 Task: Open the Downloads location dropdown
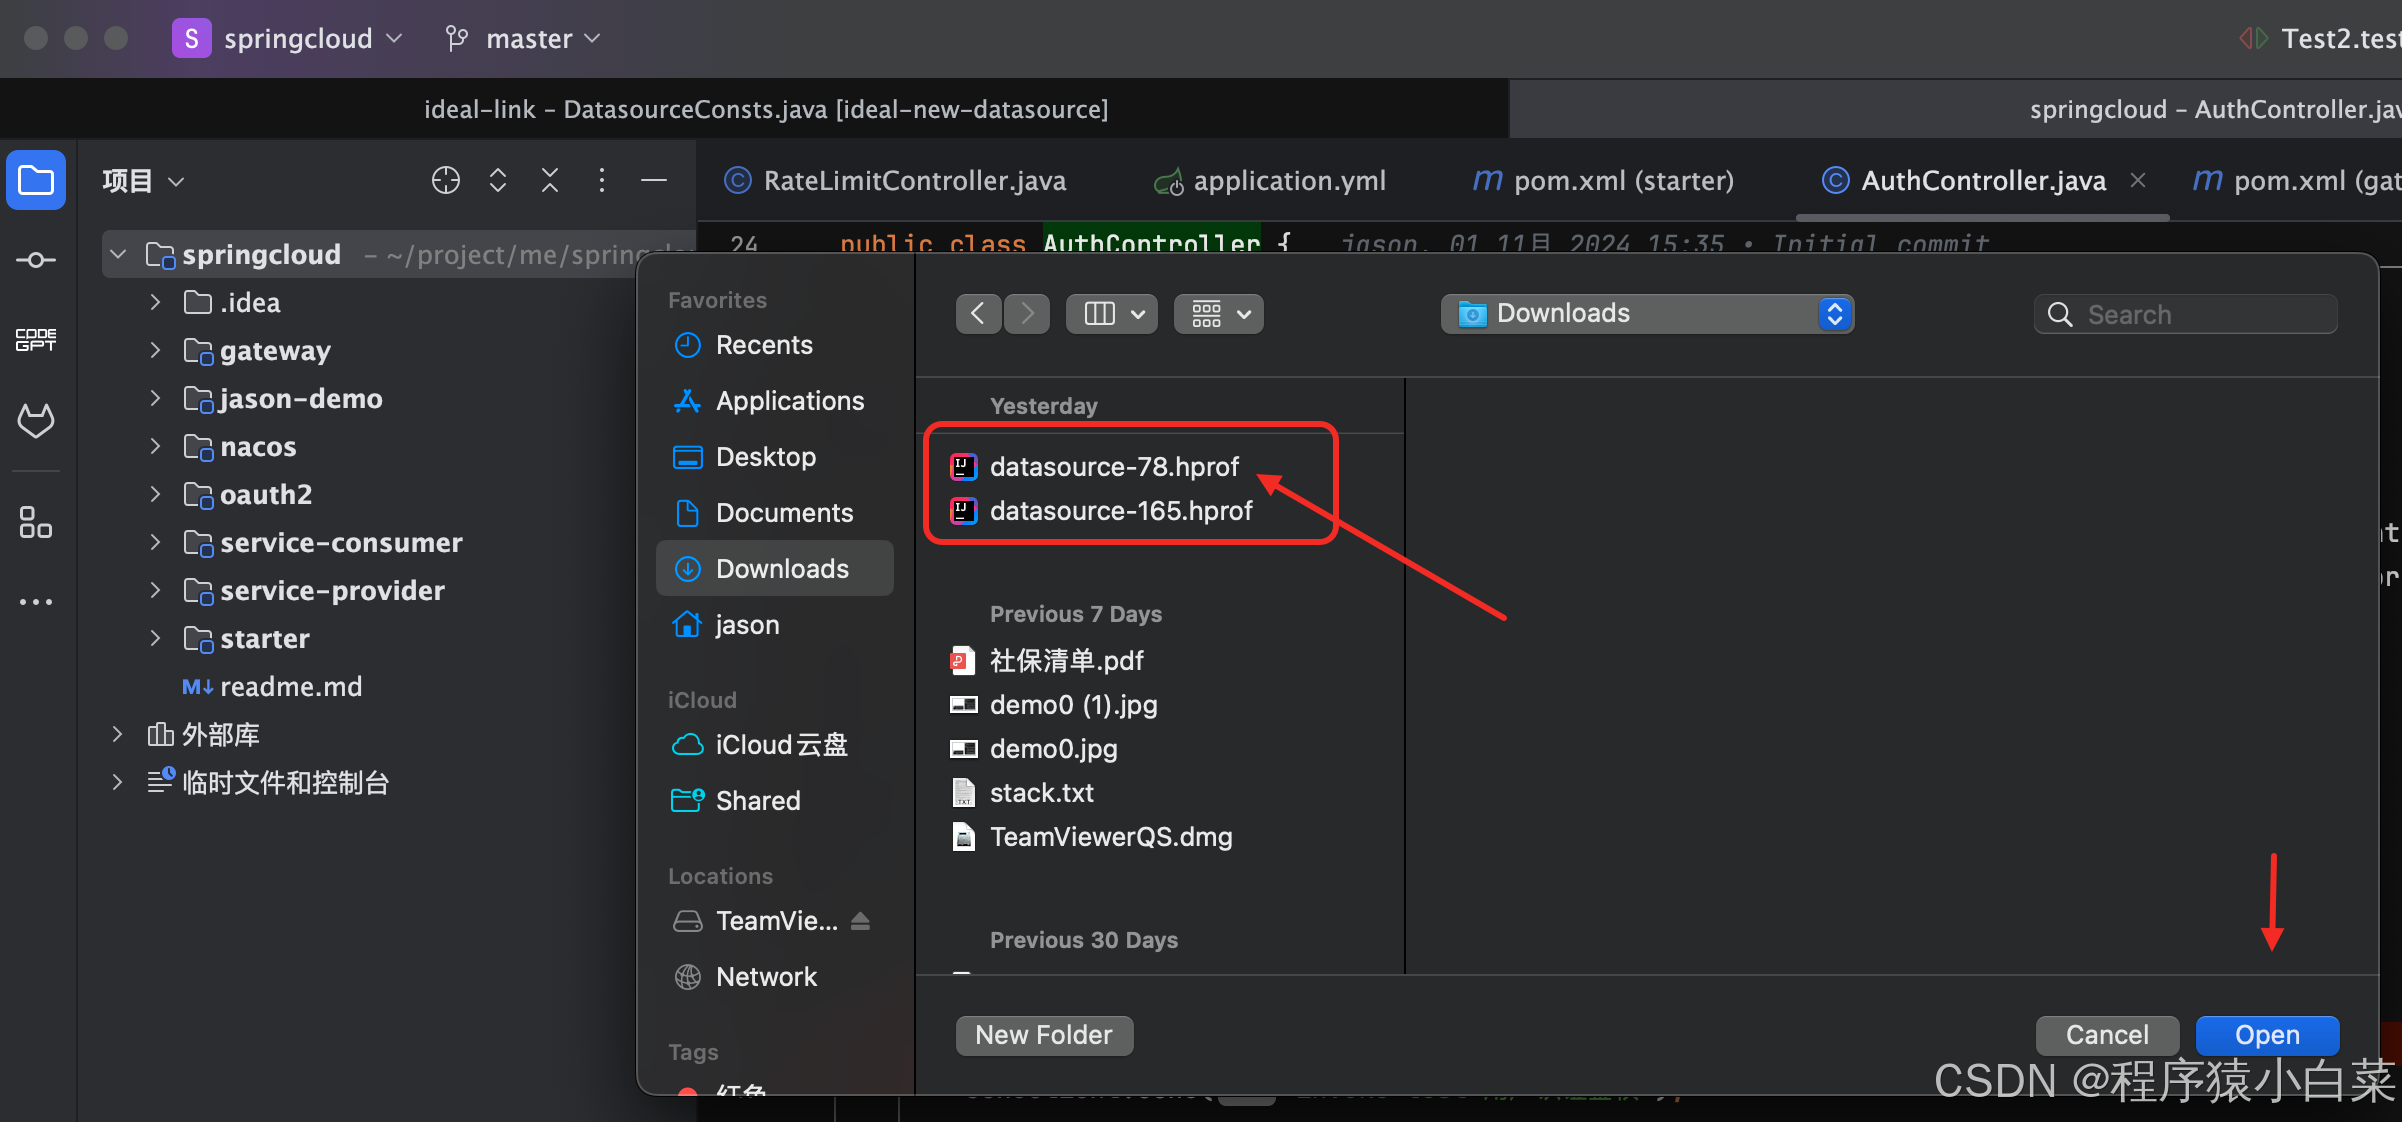(x=1646, y=314)
